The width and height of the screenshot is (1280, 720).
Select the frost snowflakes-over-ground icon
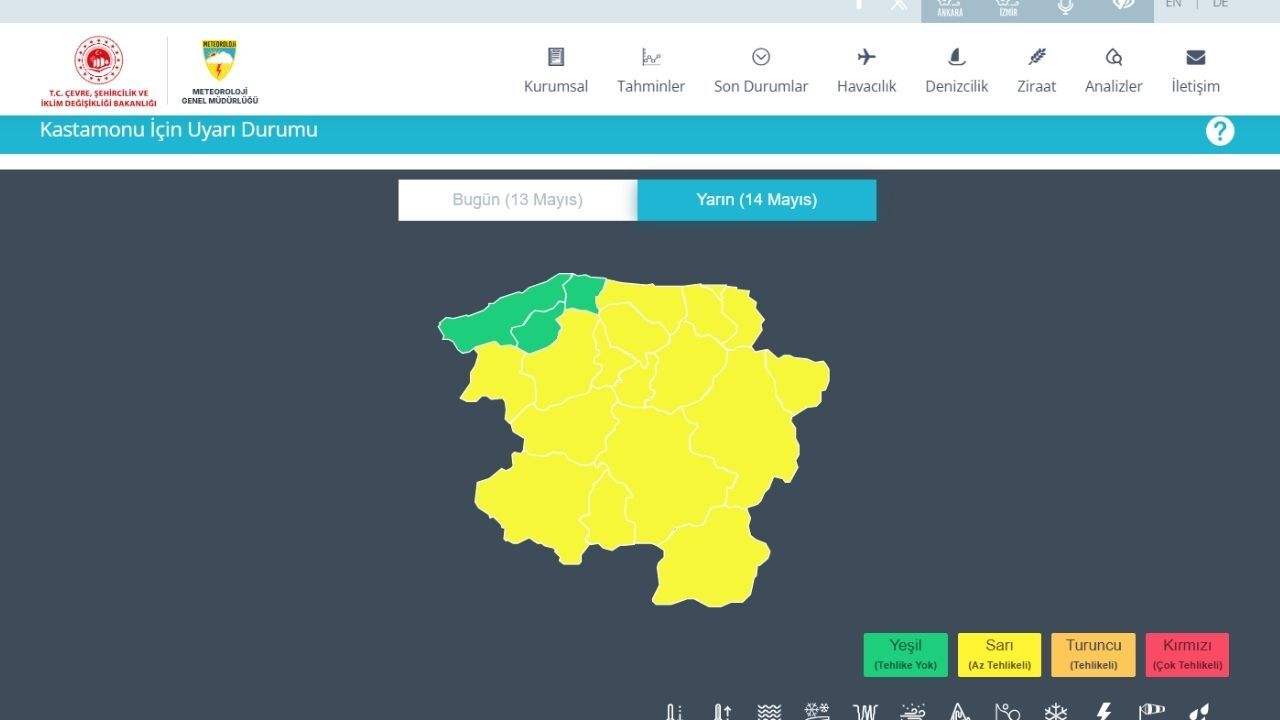pyautogui.click(x=817, y=712)
